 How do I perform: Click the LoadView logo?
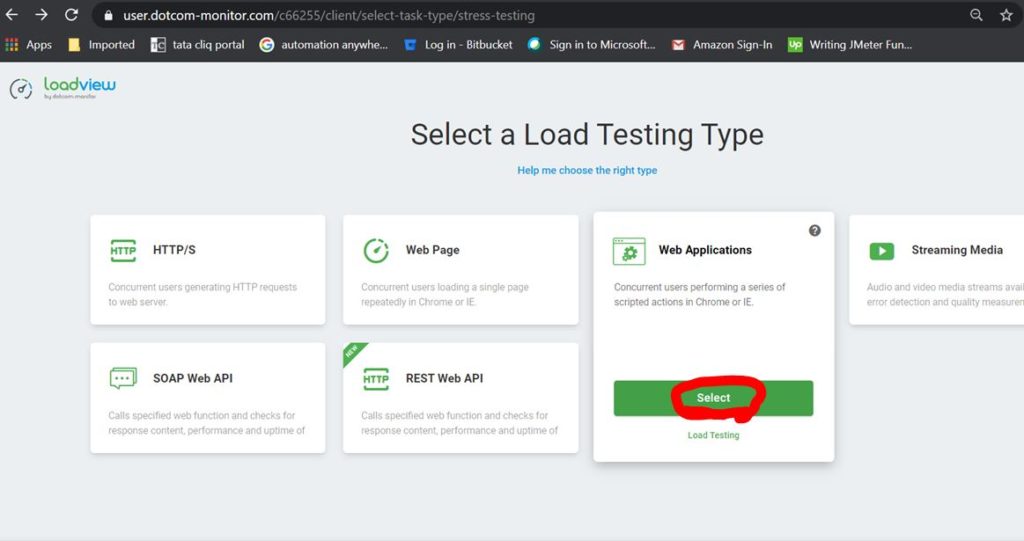click(x=63, y=89)
